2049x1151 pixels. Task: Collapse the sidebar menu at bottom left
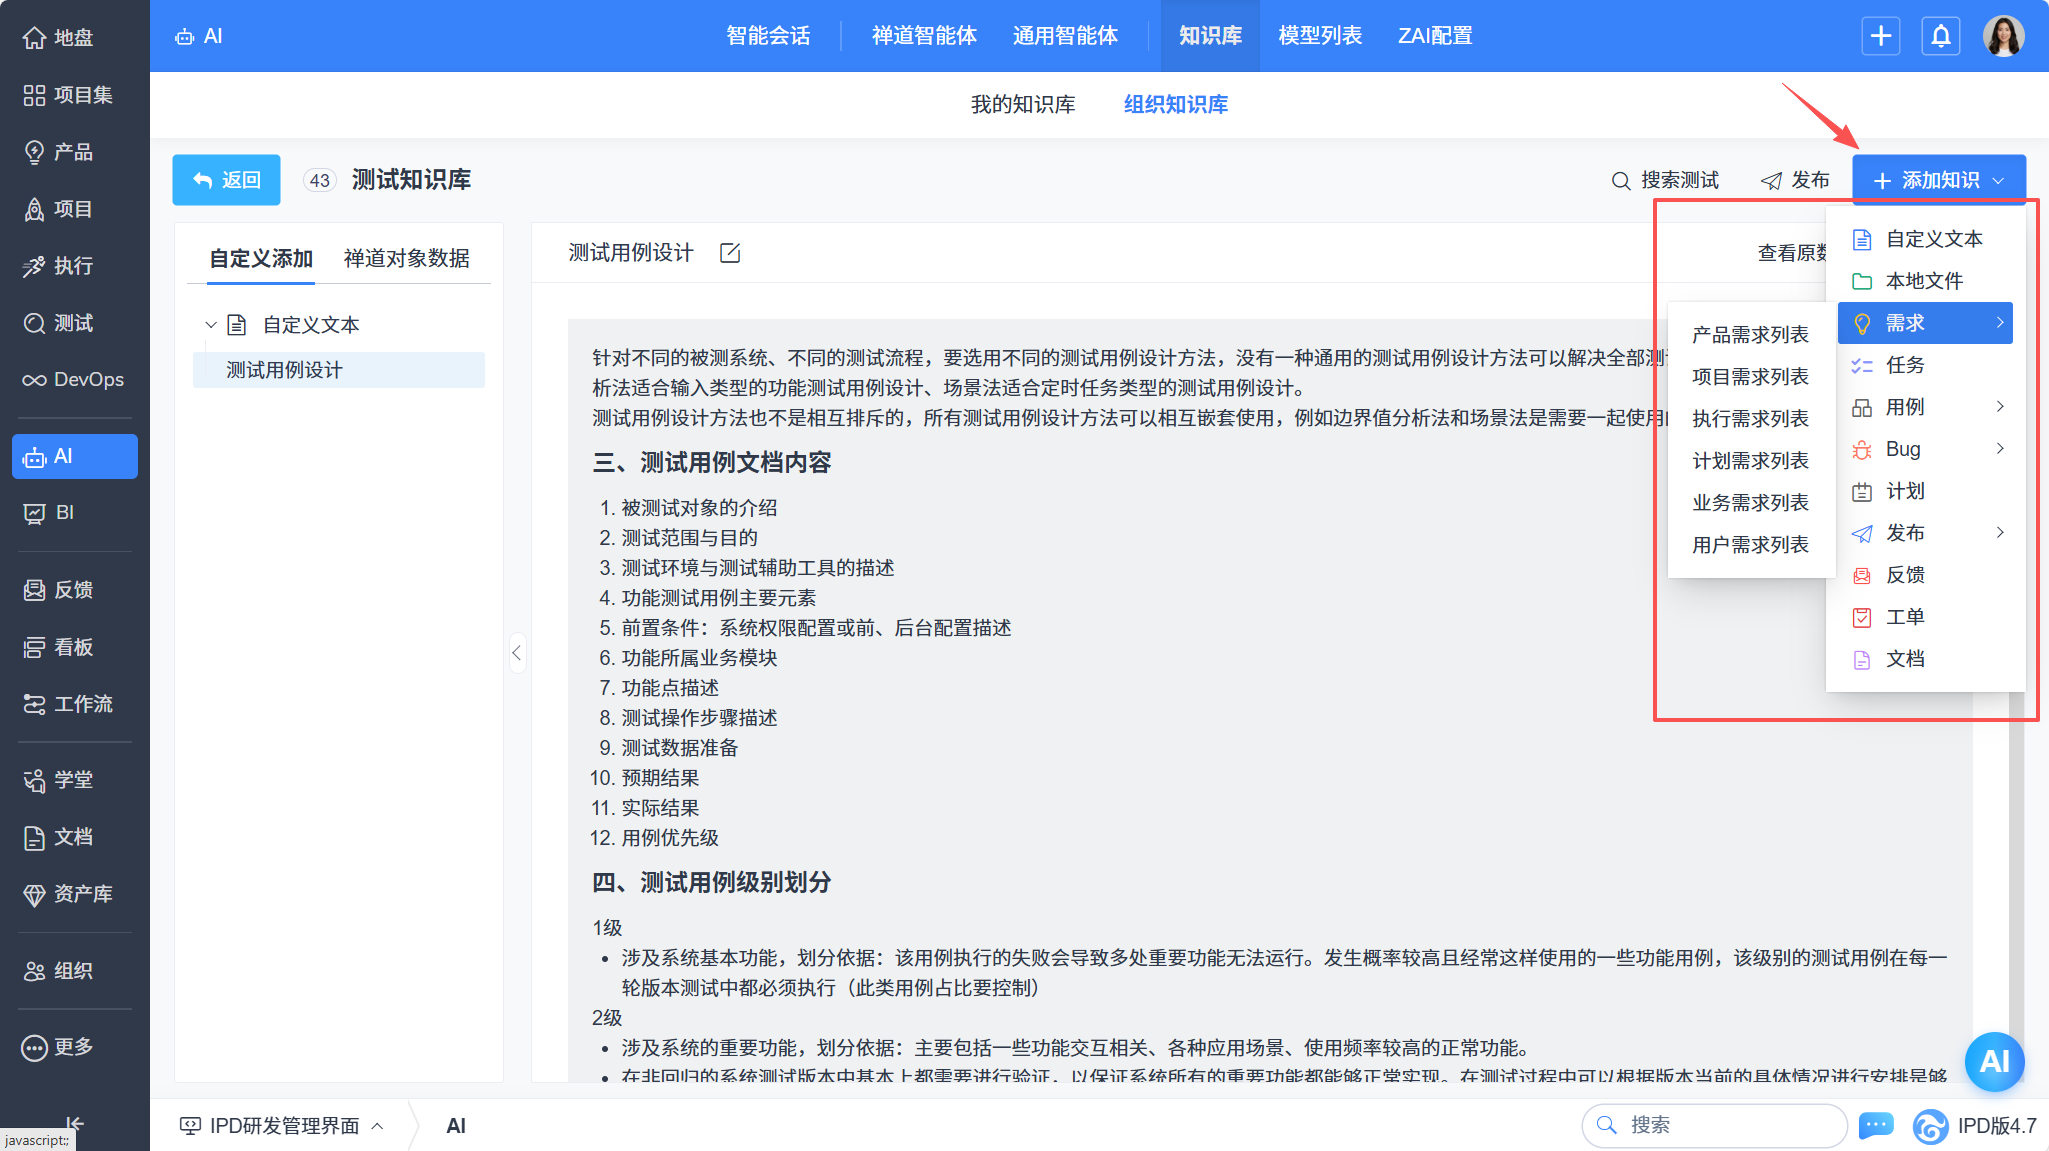coord(75,1122)
